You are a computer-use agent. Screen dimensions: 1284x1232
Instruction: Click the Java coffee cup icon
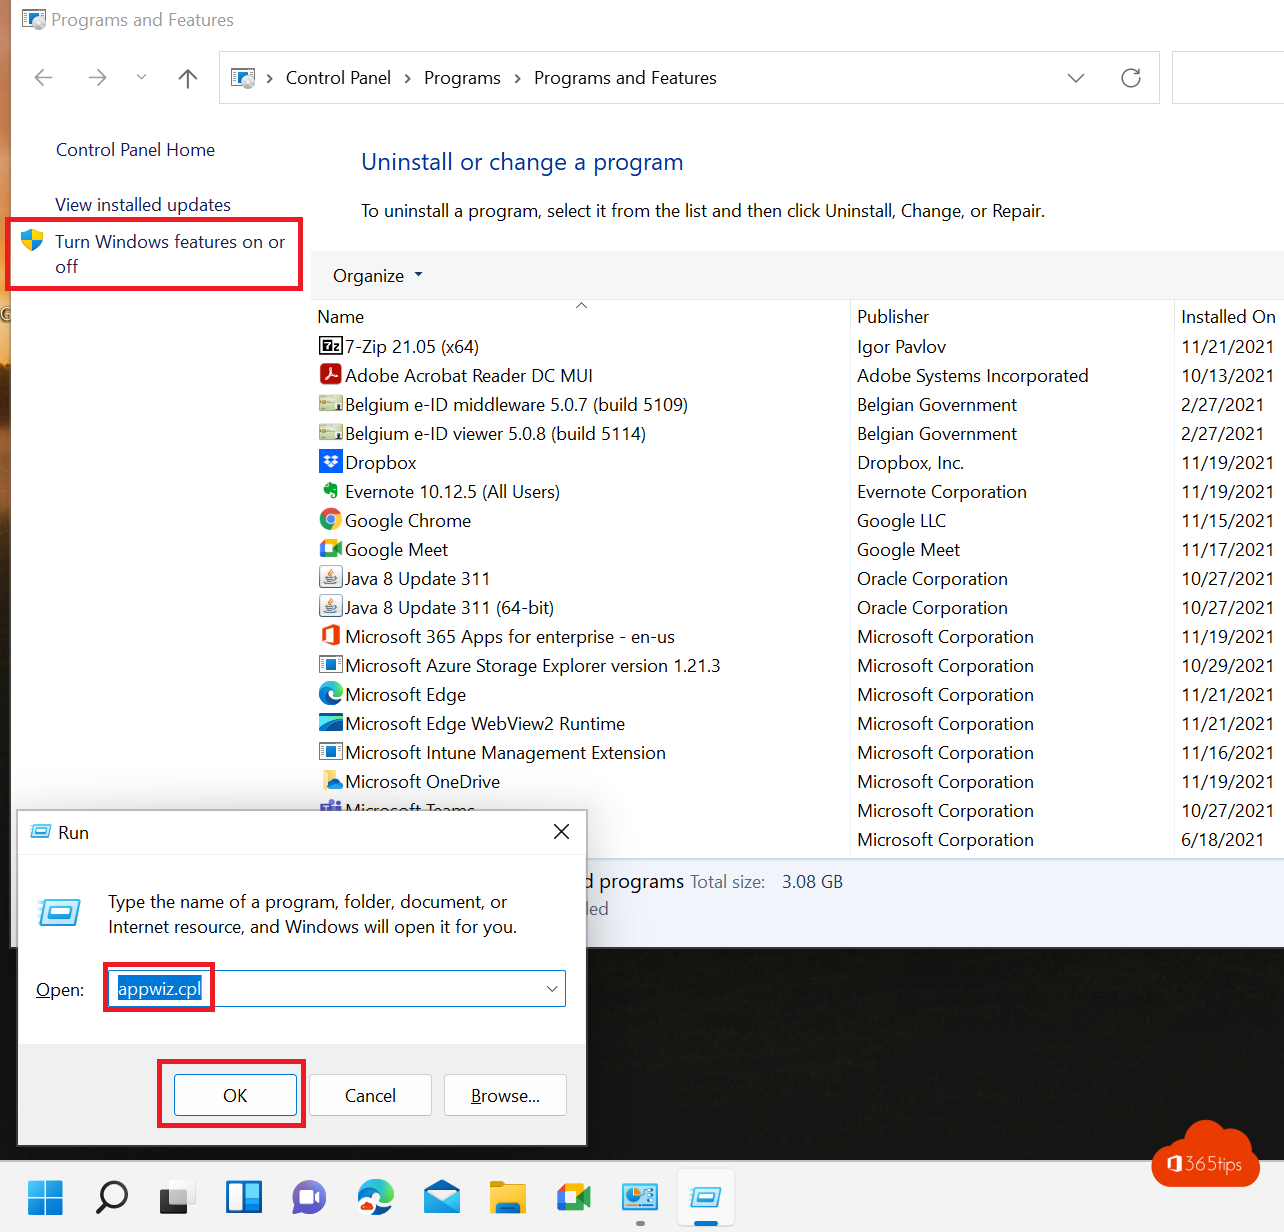tap(330, 578)
